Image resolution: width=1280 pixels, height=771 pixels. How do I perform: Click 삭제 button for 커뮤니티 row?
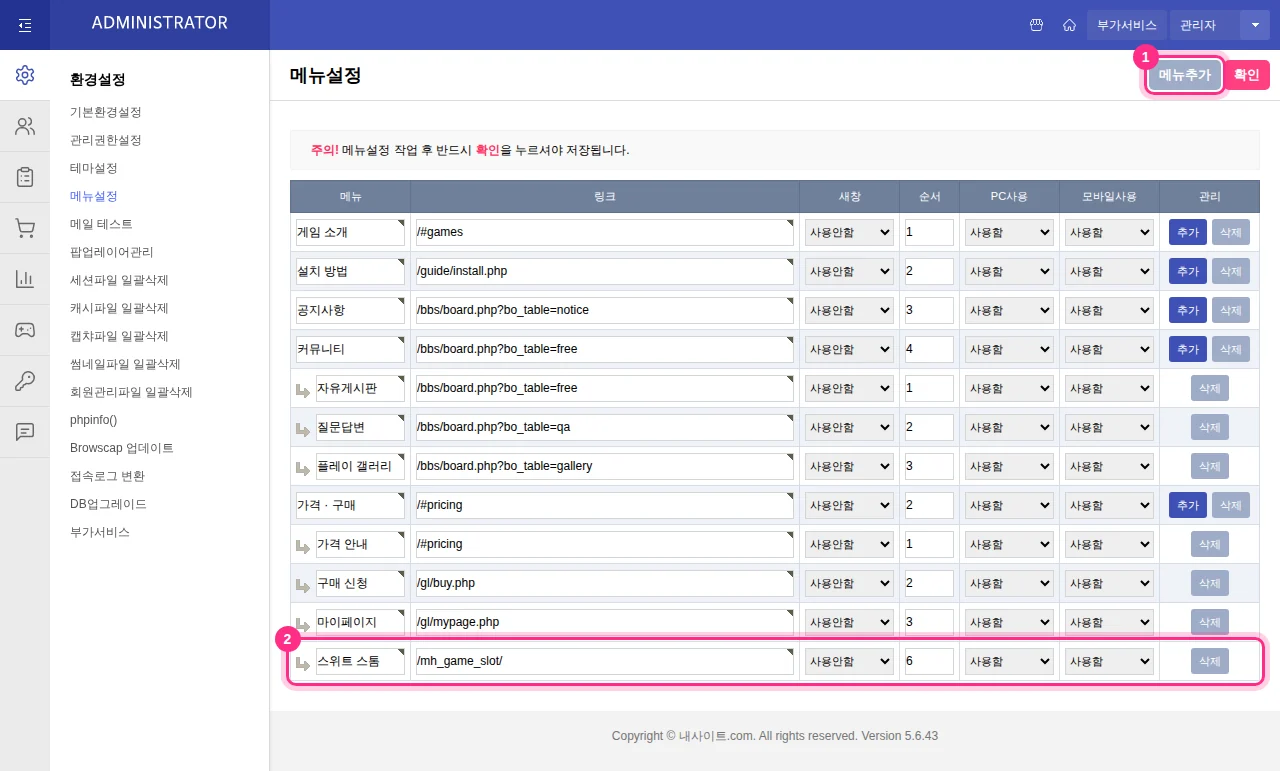point(1231,349)
